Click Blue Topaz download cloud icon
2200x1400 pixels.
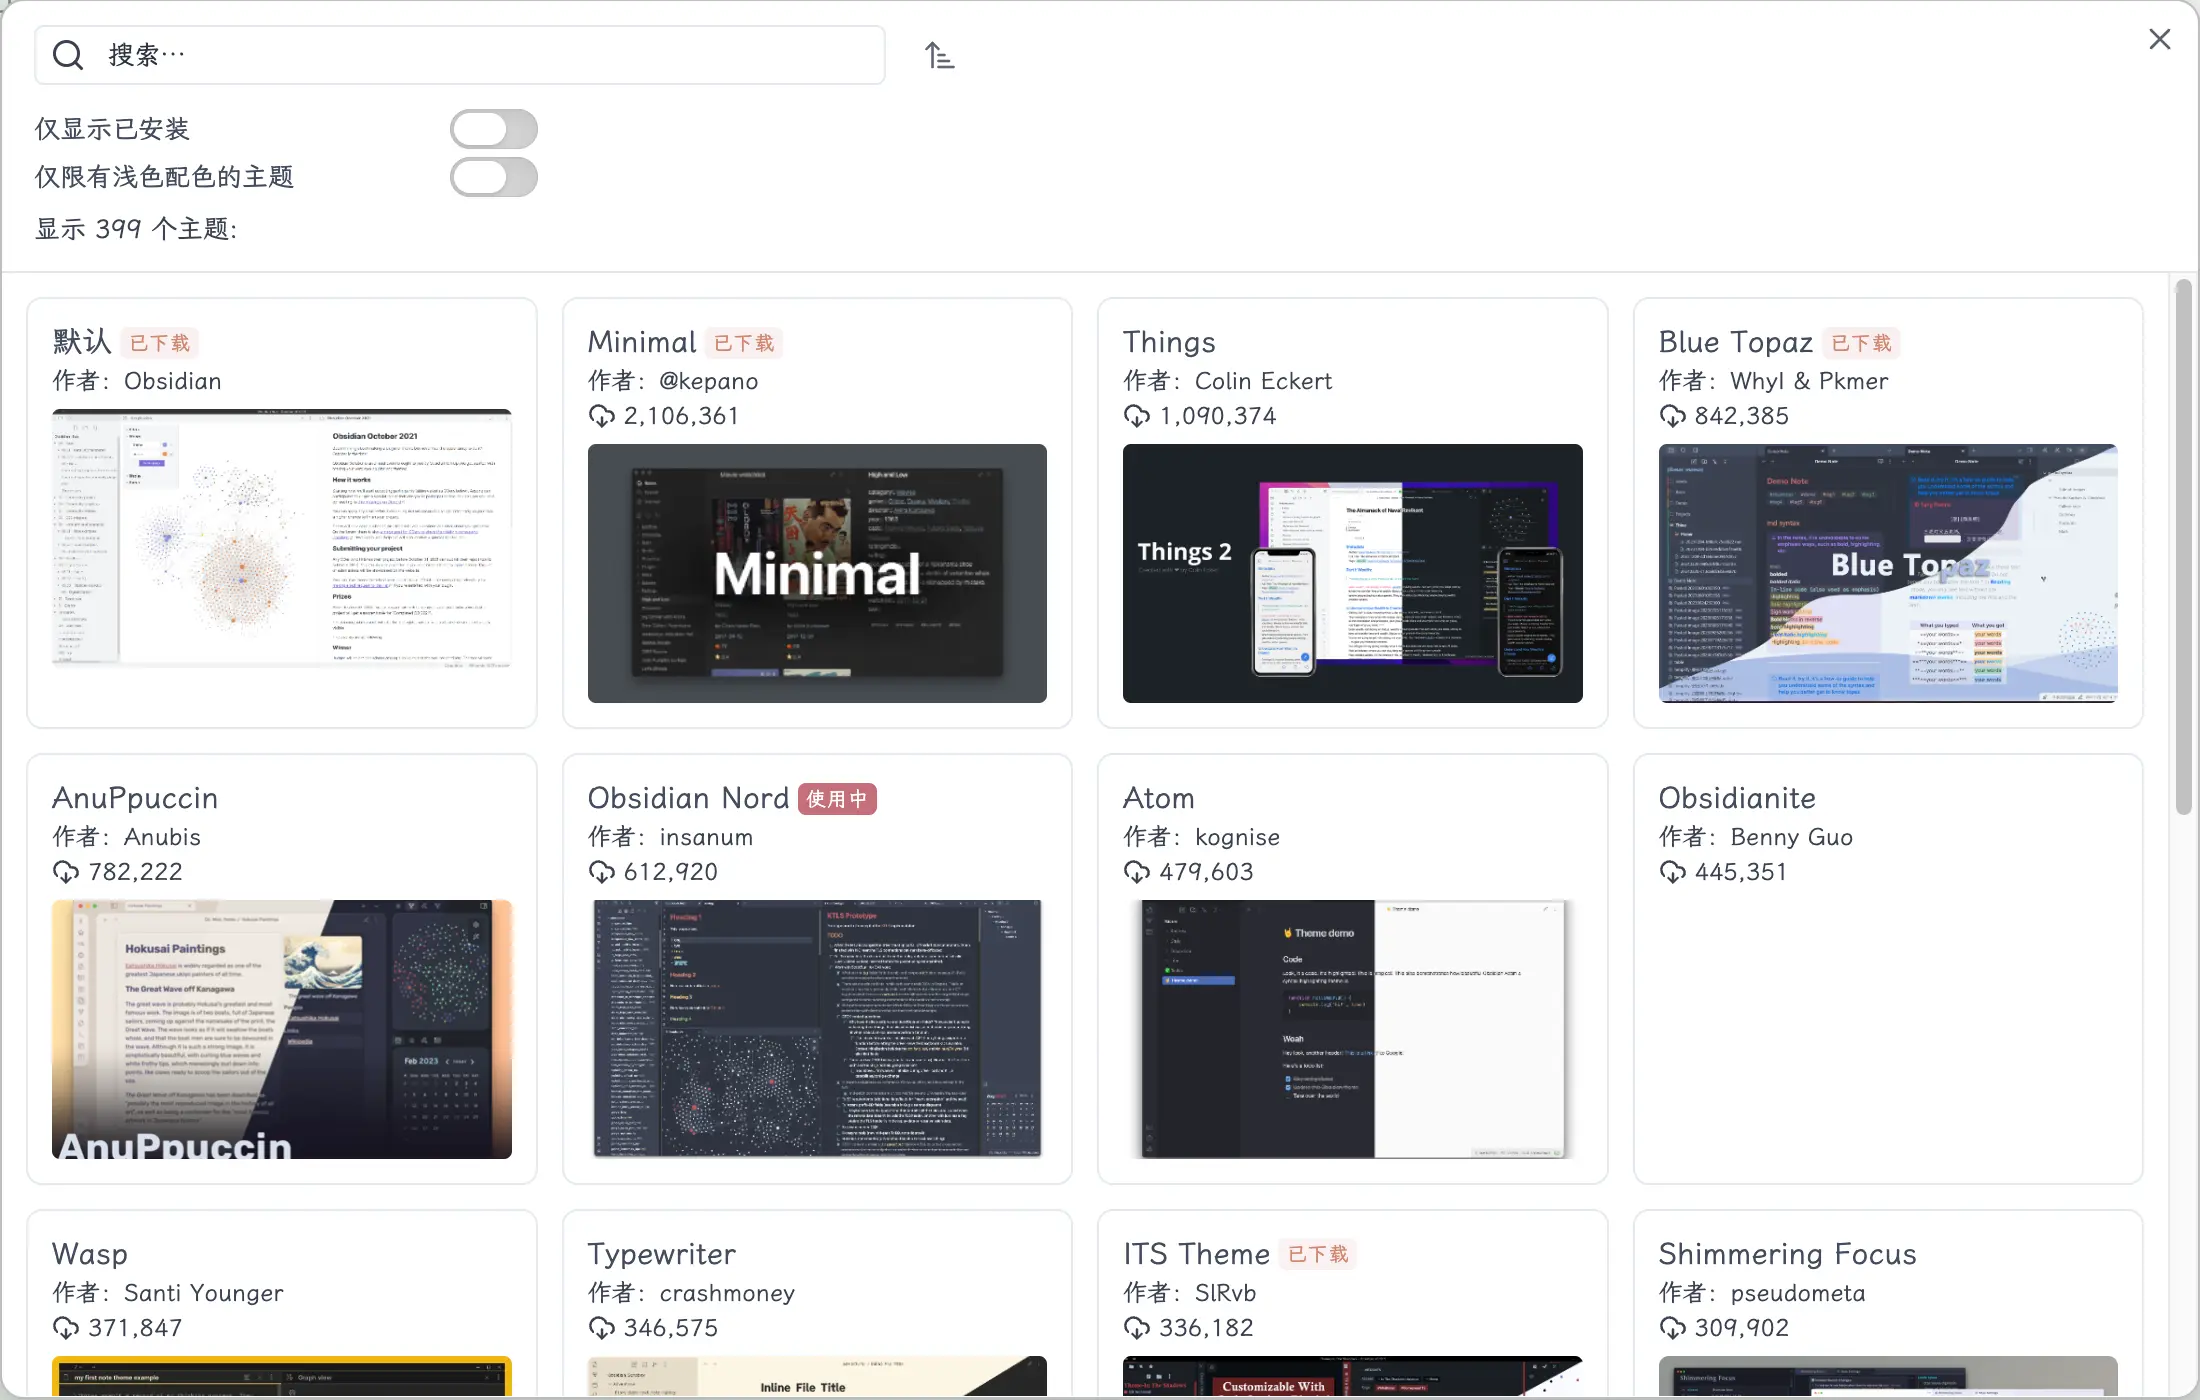(1673, 416)
